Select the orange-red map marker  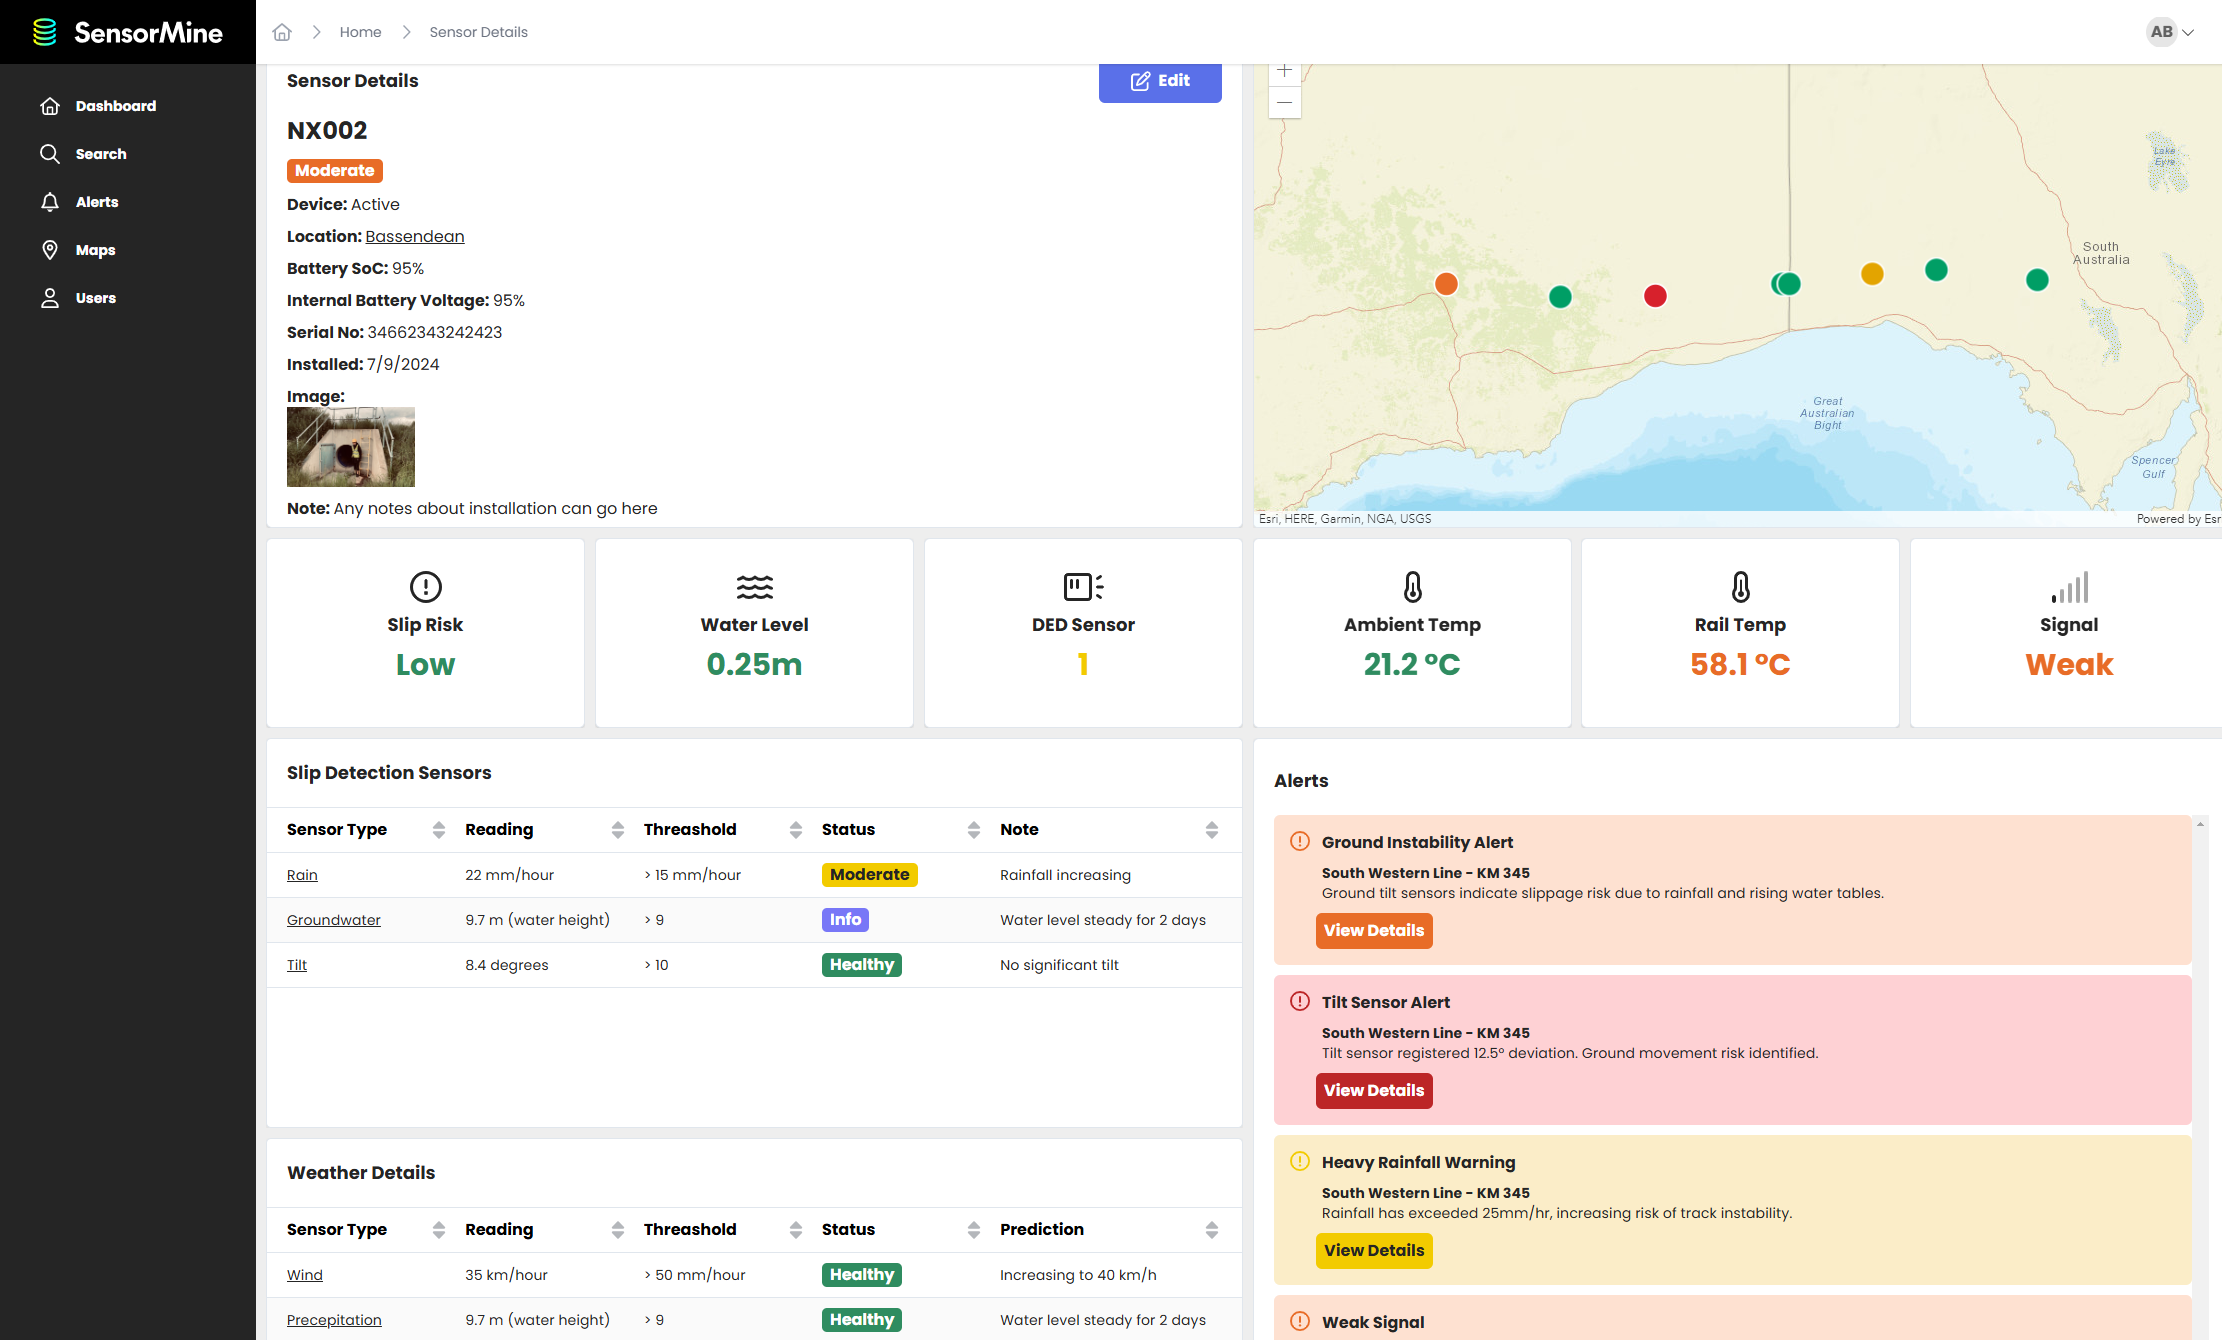[1446, 284]
